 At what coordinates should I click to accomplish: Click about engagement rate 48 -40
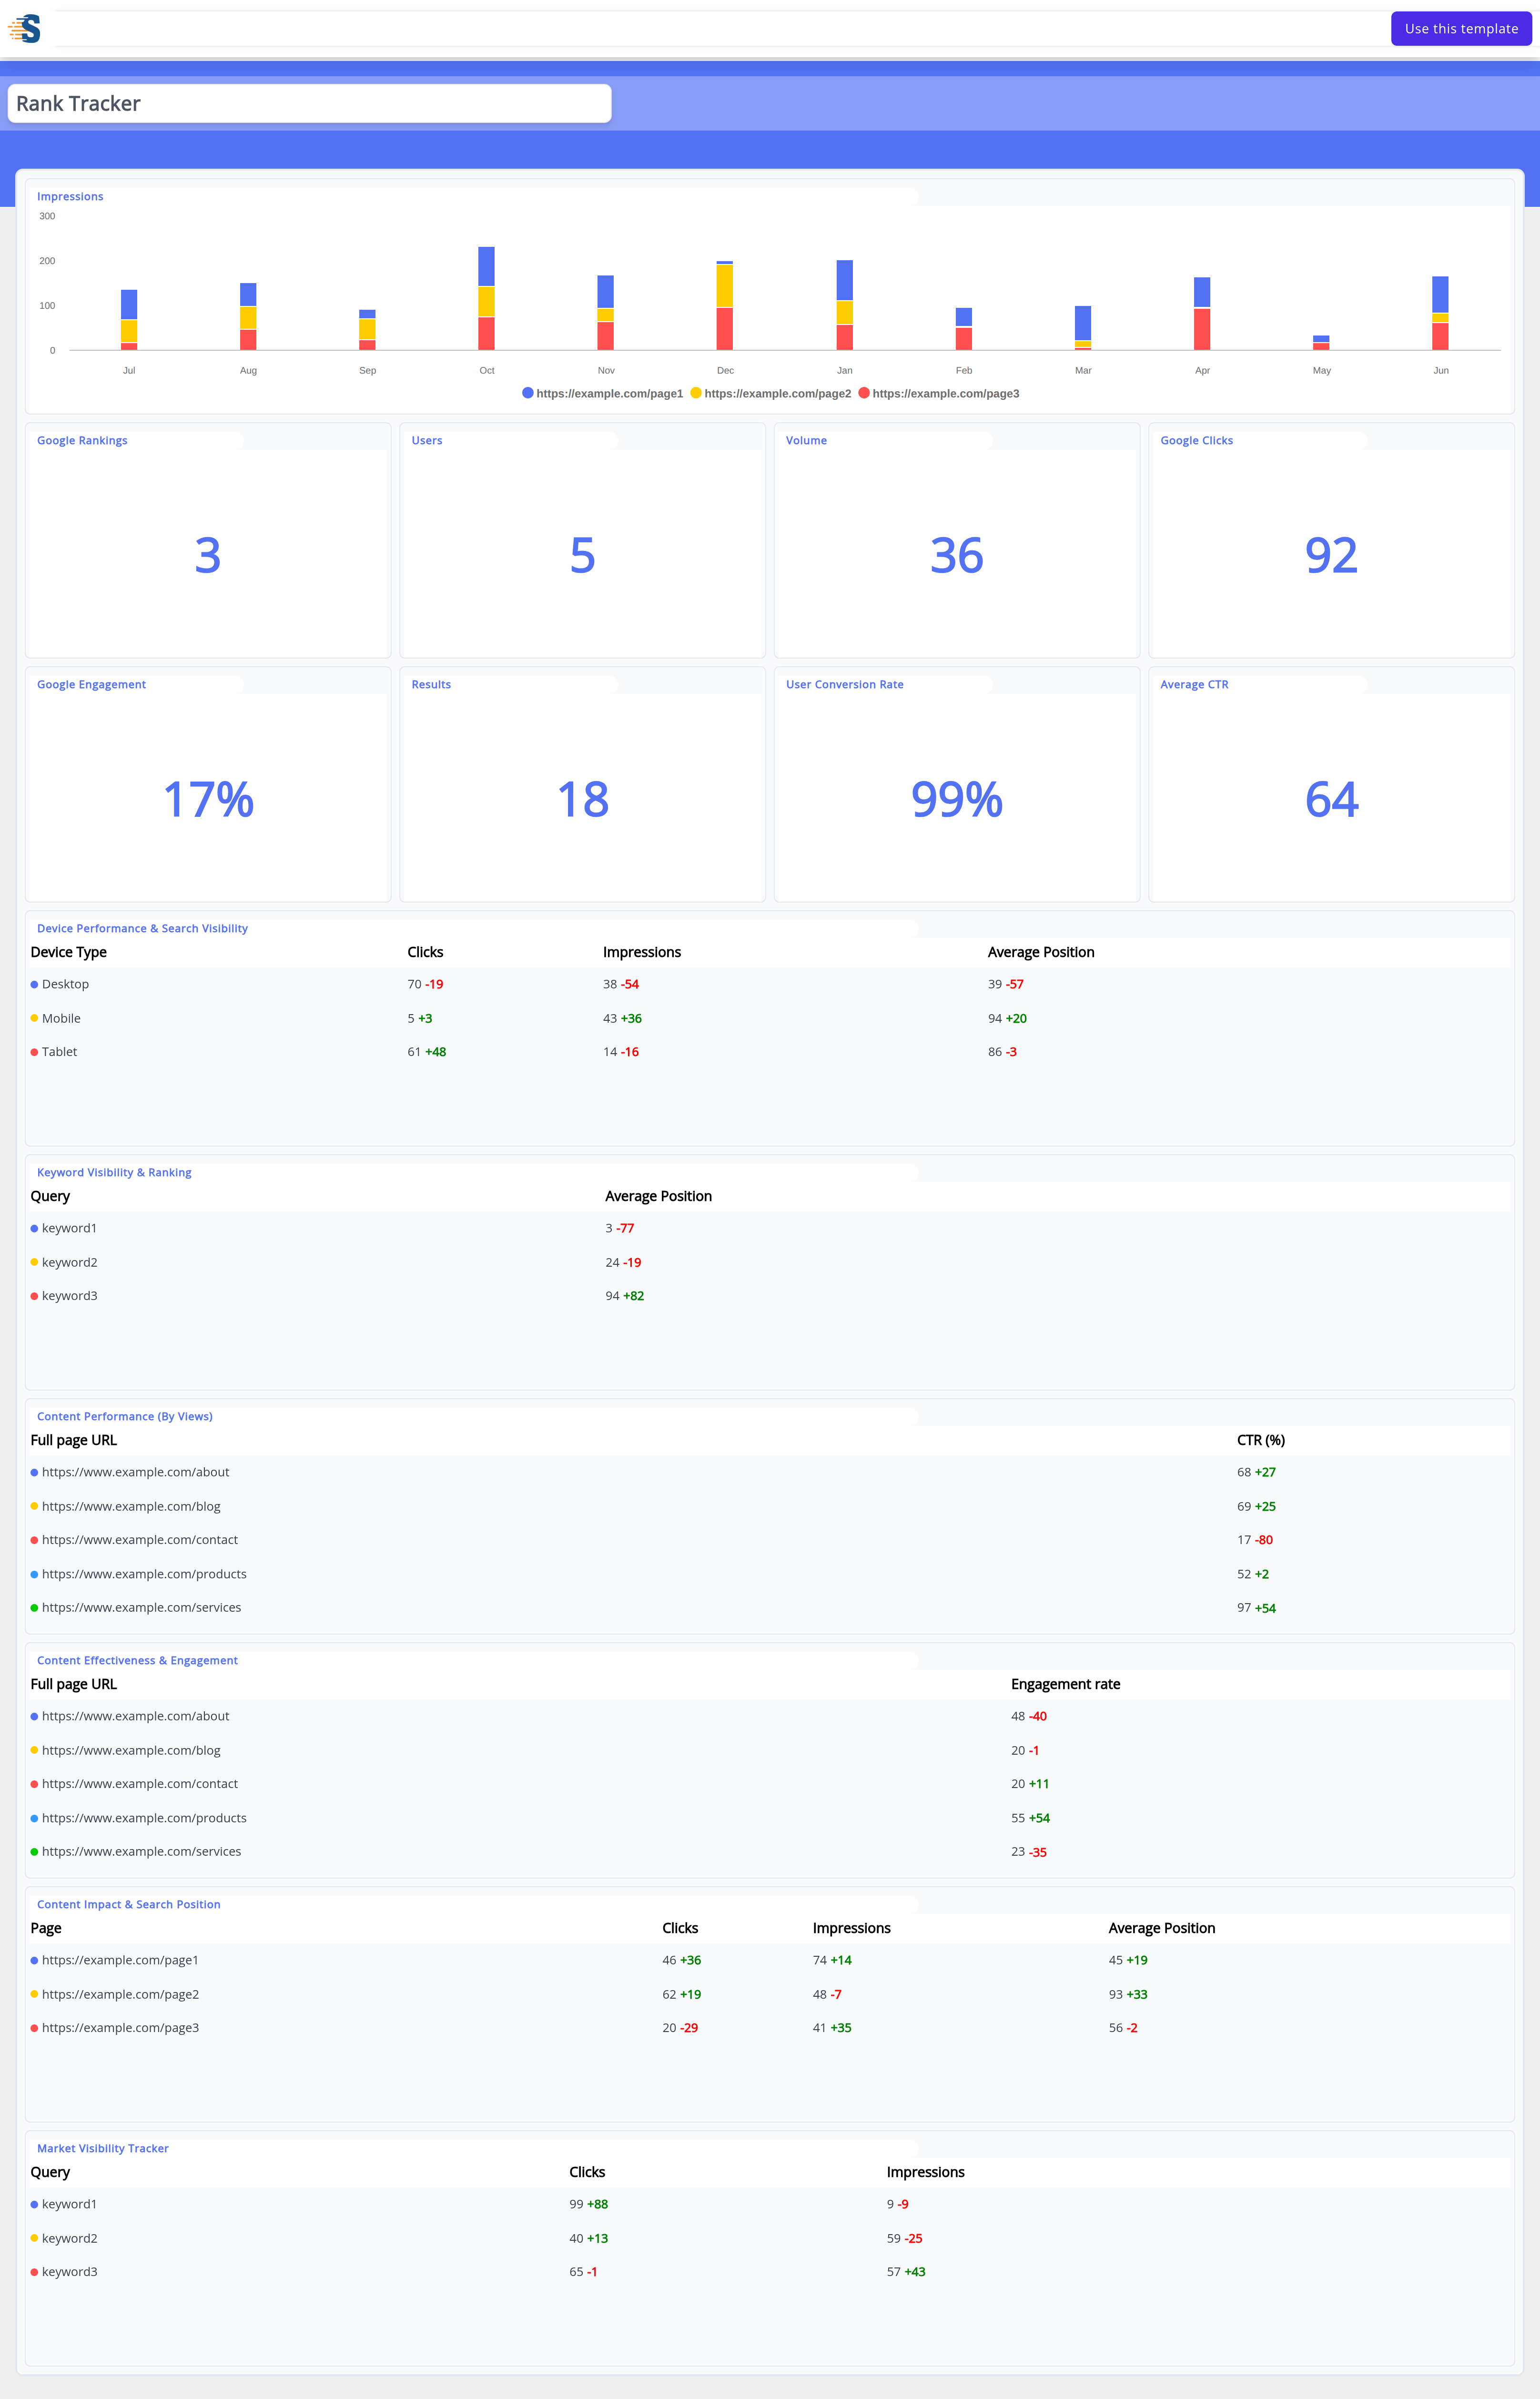click(1029, 1716)
